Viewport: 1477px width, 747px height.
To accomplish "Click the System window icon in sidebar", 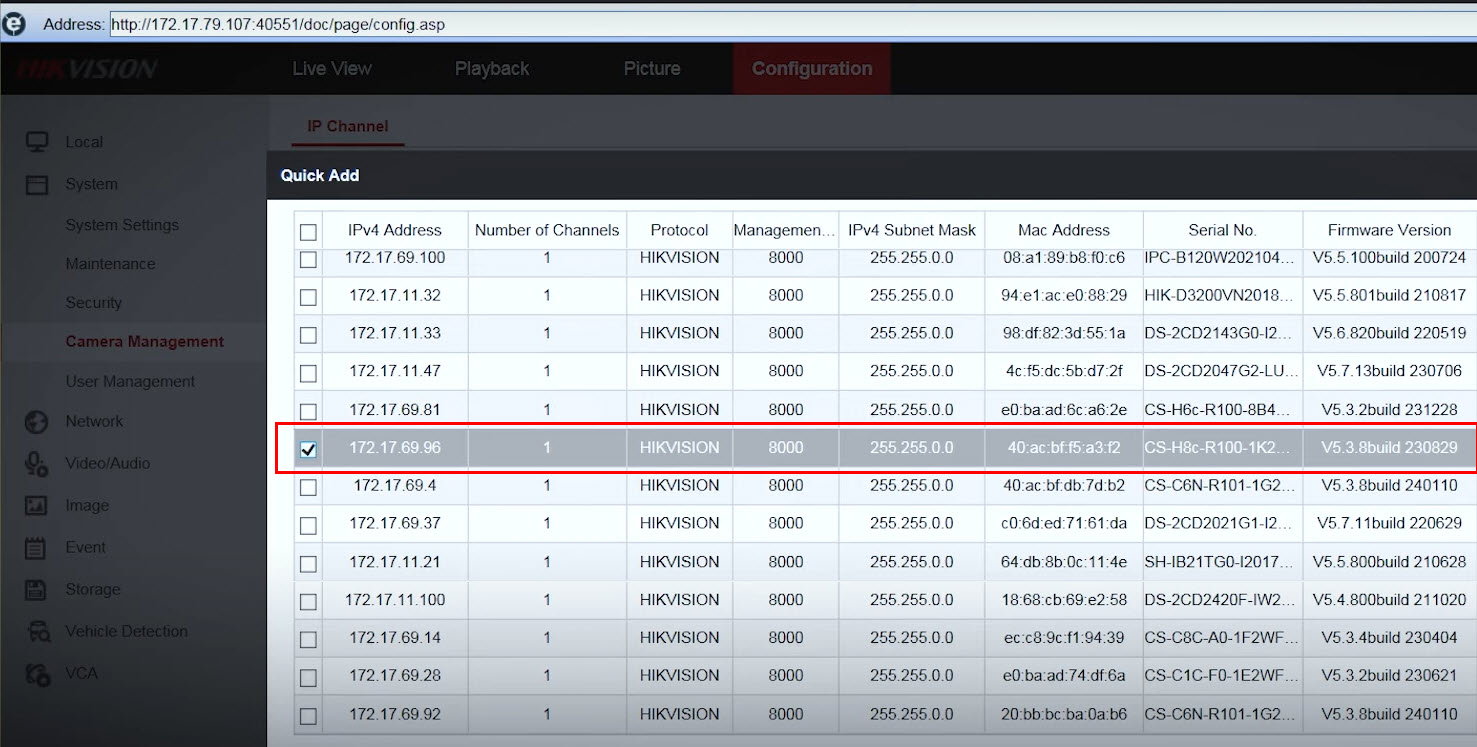I will (37, 184).
